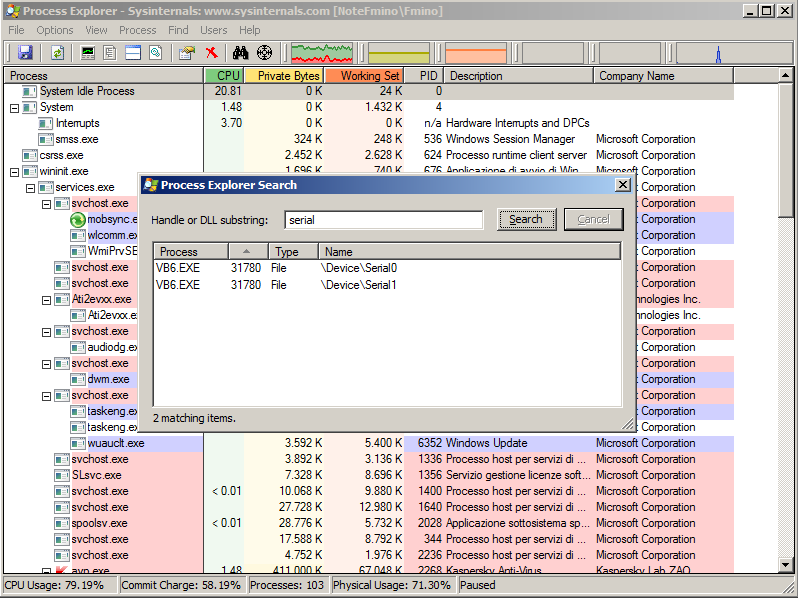
Task: Click the crosshair Find Window target icon
Action: point(264,52)
